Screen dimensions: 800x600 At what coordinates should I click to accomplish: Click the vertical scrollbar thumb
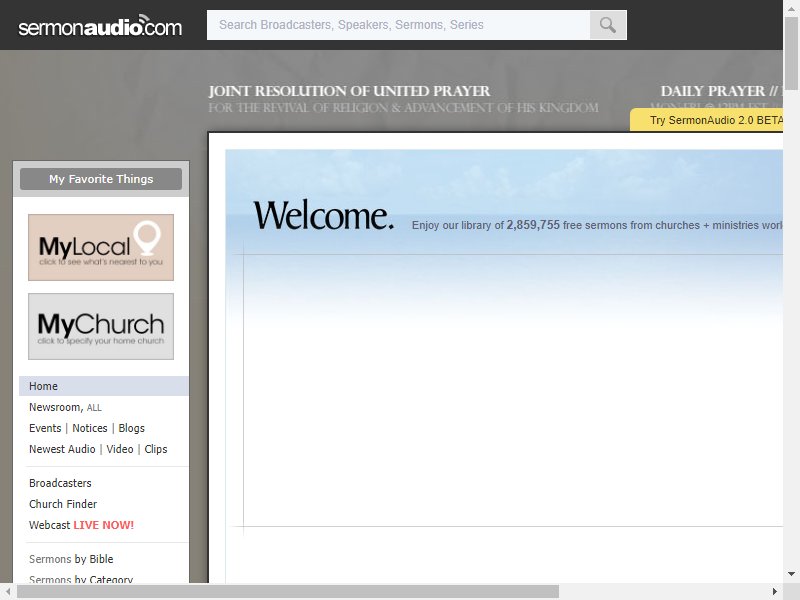[791, 53]
